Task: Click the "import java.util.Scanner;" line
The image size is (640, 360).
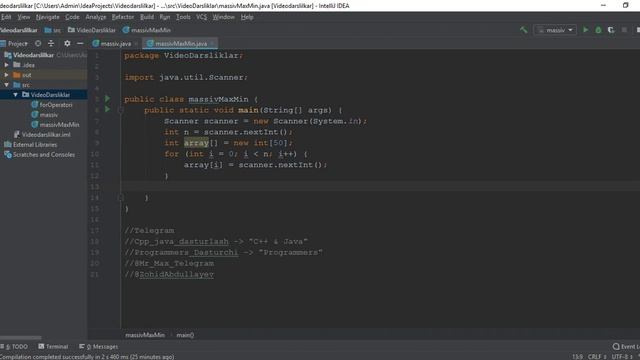Action: 186,77
